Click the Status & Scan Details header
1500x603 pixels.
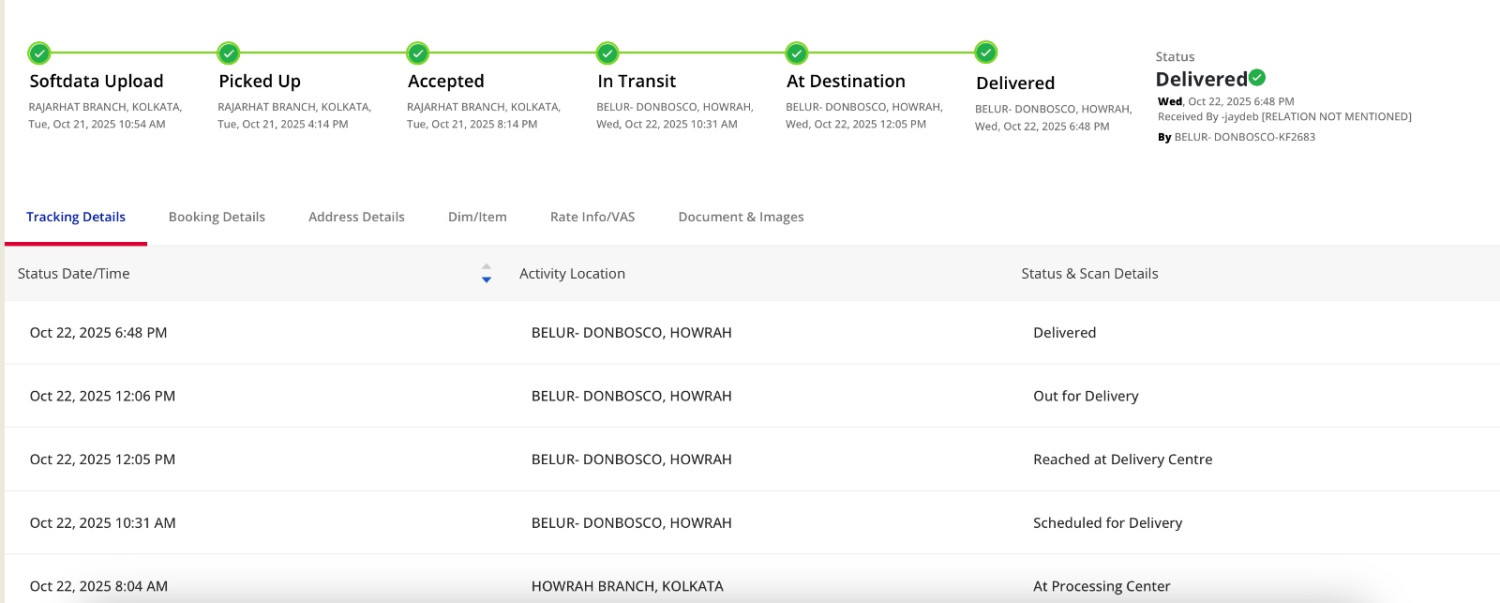[x=1089, y=273]
